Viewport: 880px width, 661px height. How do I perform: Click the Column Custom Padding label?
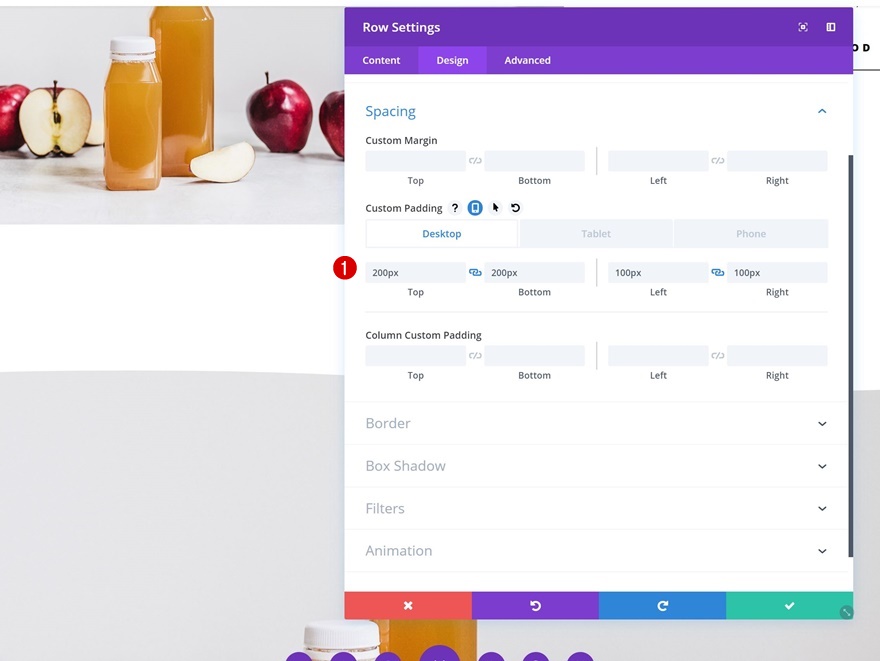coord(424,335)
